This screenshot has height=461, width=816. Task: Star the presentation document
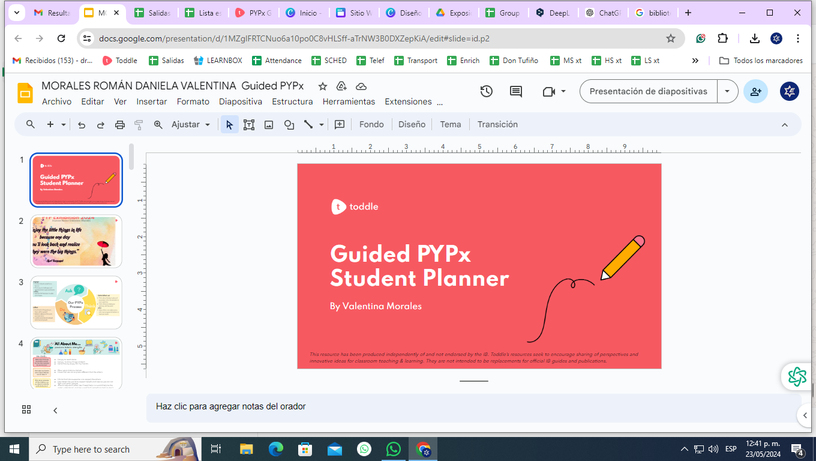click(x=322, y=87)
